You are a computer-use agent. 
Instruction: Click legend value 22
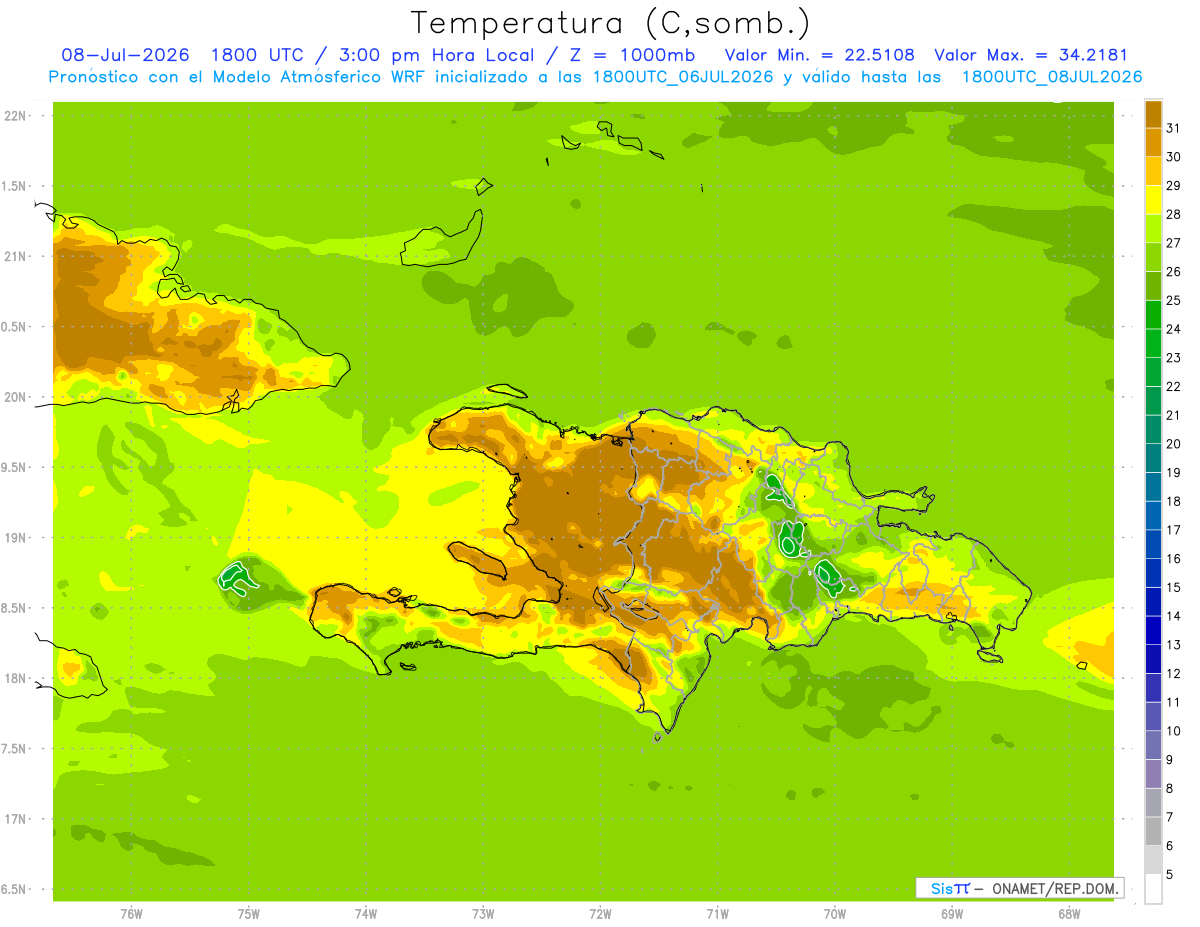click(x=1174, y=386)
